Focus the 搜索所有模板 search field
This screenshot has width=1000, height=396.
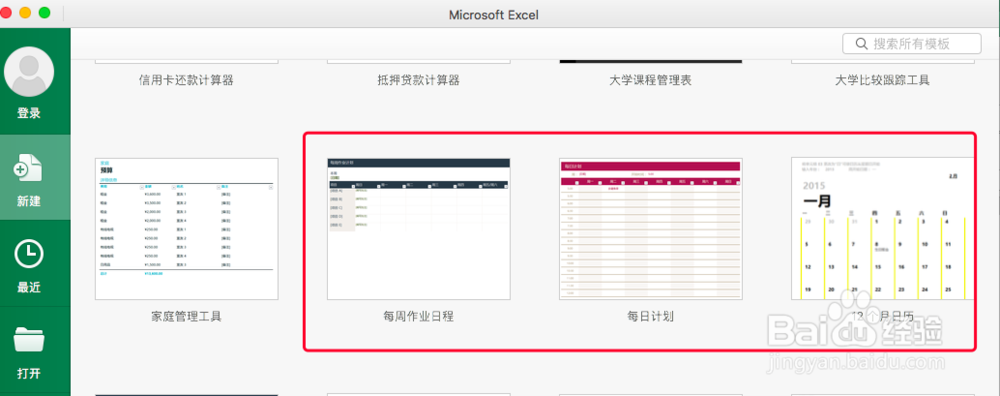pos(911,43)
